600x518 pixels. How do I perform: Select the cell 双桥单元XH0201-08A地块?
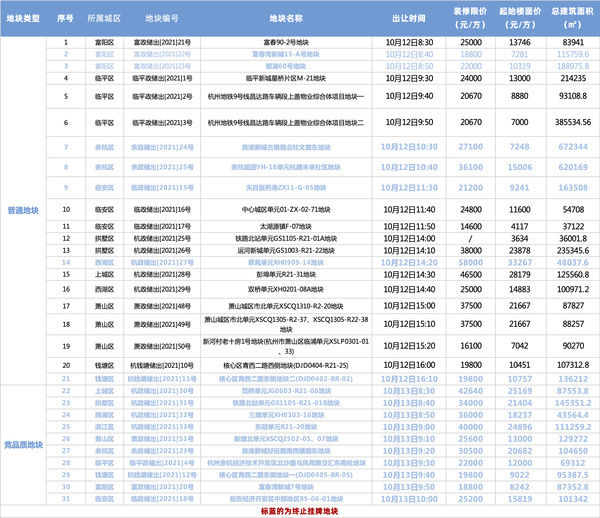pyautogui.click(x=286, y=290)
